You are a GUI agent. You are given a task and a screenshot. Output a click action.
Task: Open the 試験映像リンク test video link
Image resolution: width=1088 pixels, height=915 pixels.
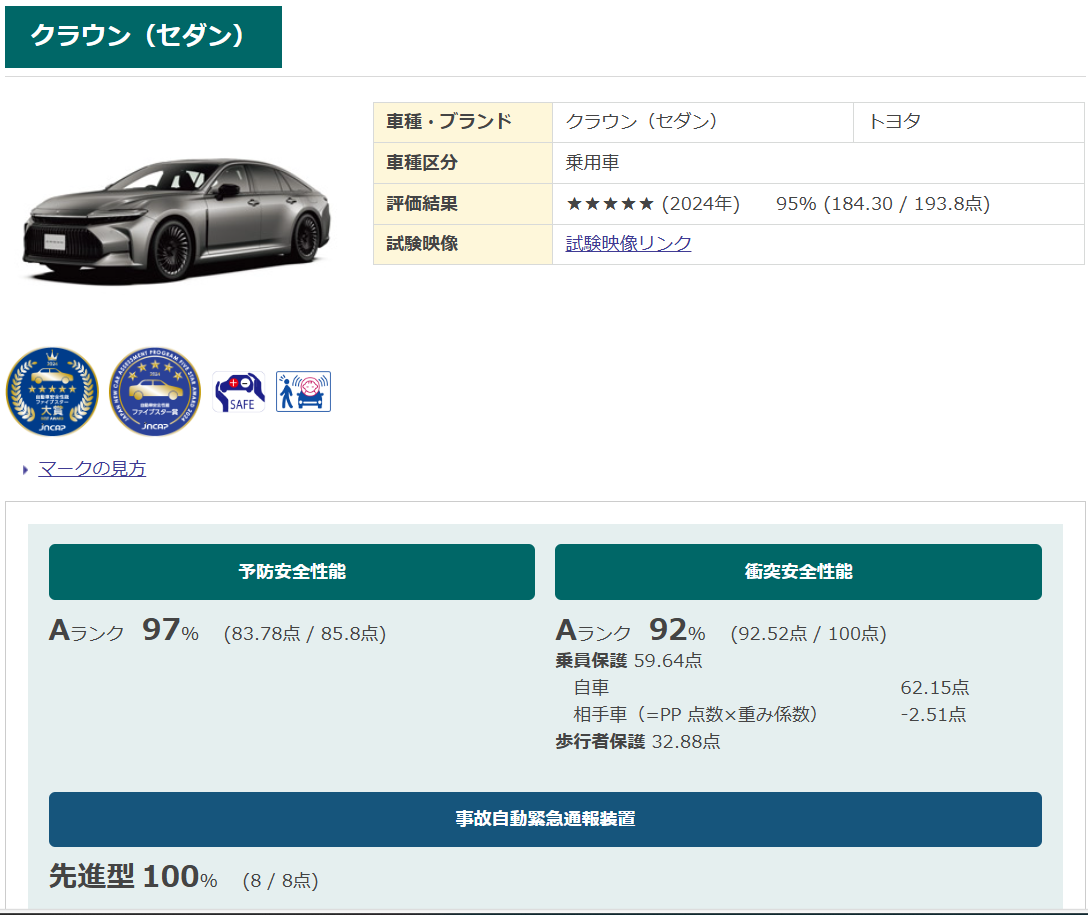tap(628, 243)
